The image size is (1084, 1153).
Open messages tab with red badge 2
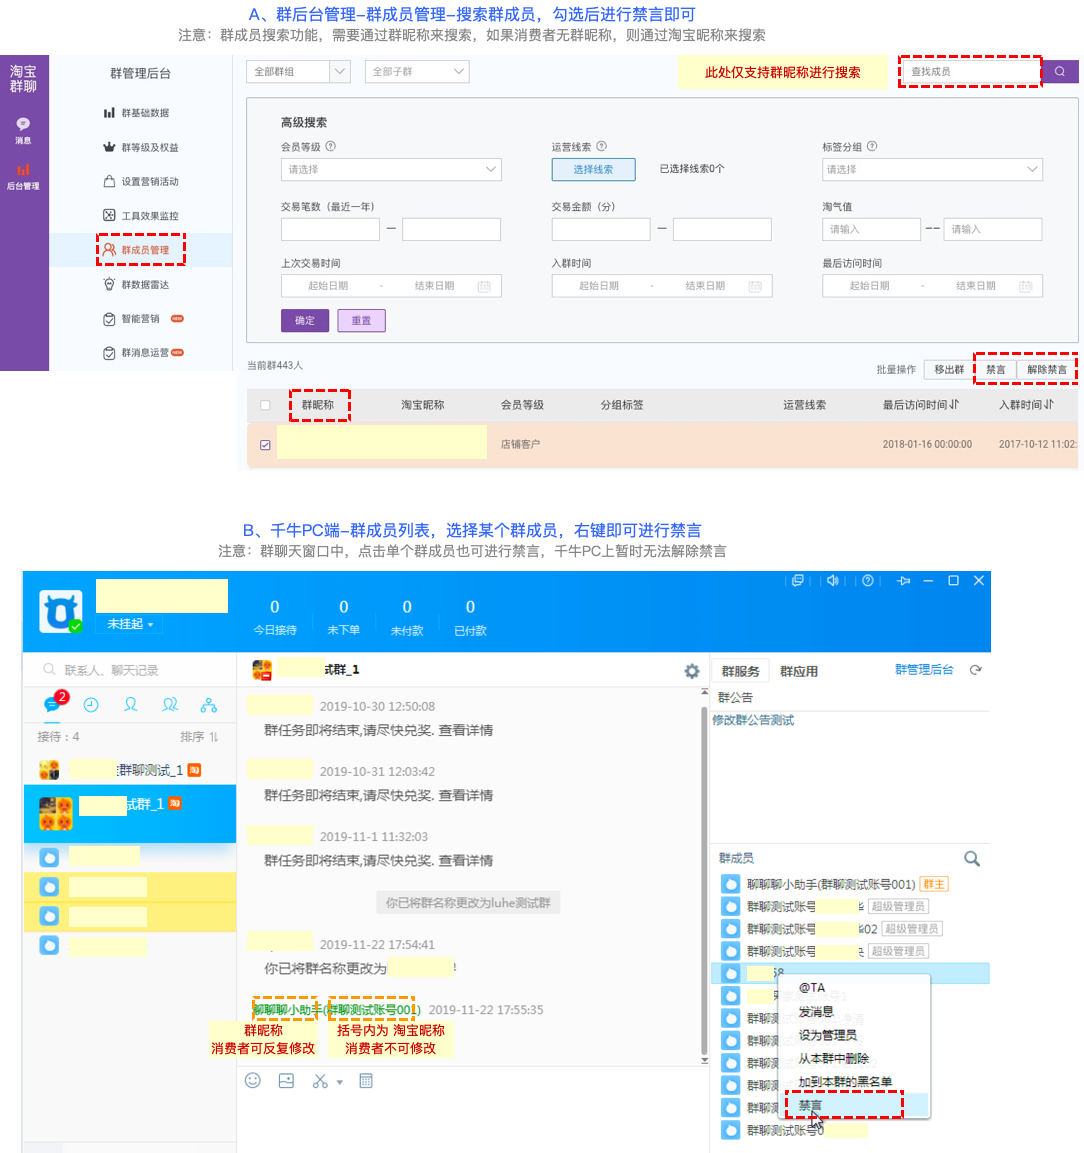click(x=53, y=704)
